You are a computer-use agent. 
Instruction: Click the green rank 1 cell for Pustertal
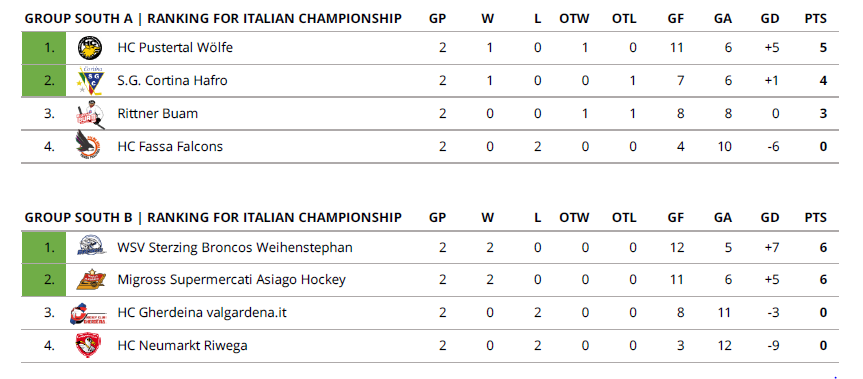(x=43, y=48)
